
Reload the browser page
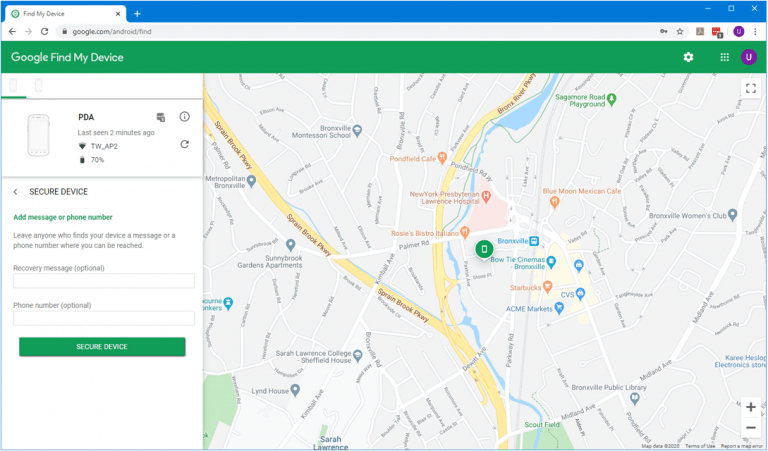point(45,31)
